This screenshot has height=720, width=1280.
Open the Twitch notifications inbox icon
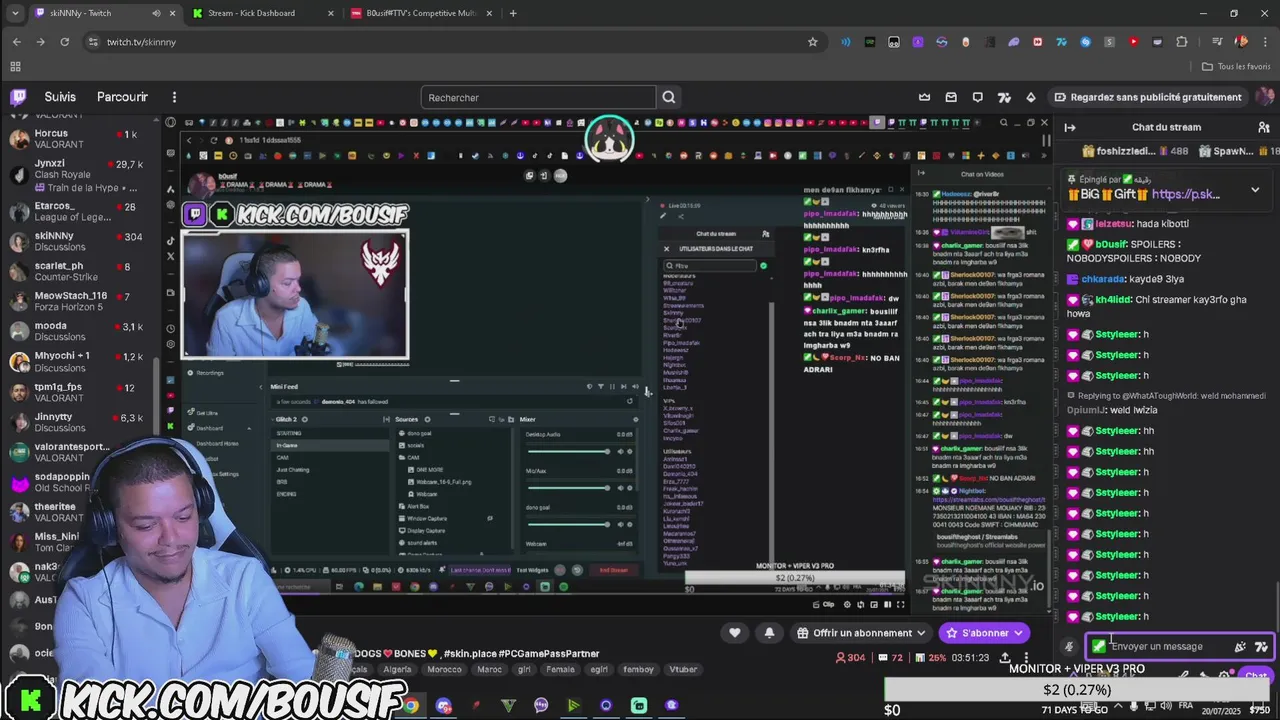[951, 97]
